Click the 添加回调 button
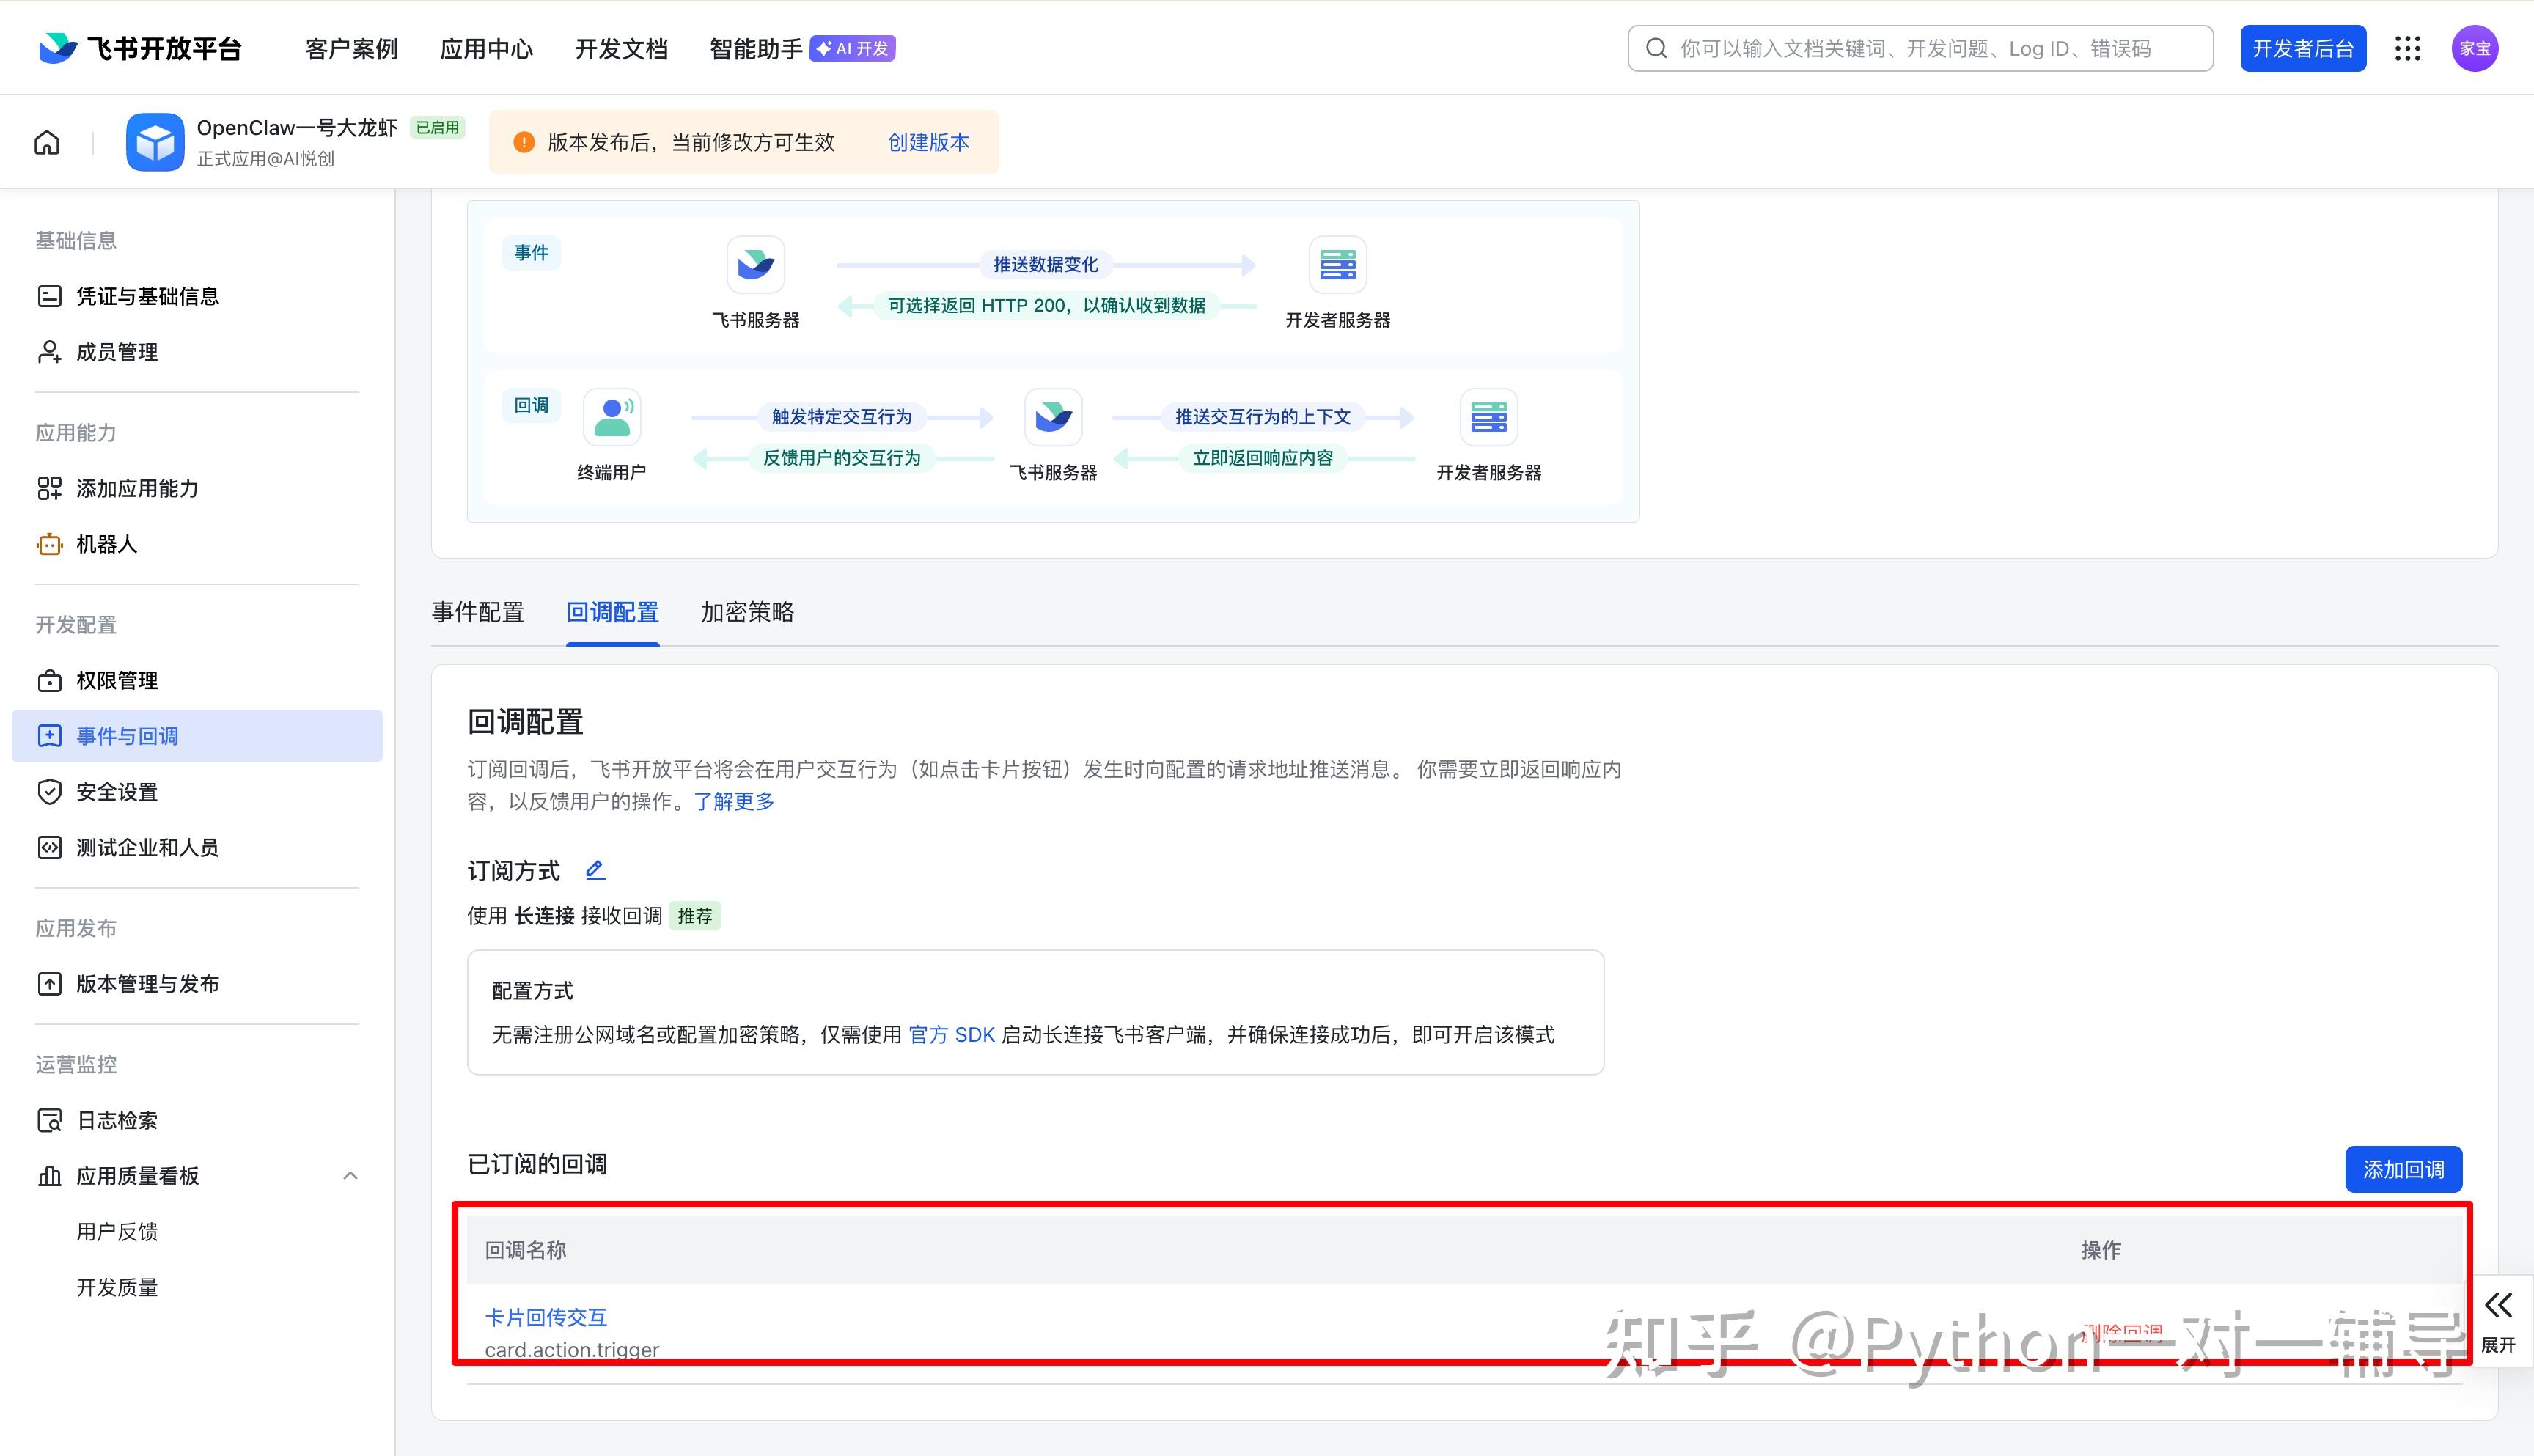 tap(2403, 1169)
